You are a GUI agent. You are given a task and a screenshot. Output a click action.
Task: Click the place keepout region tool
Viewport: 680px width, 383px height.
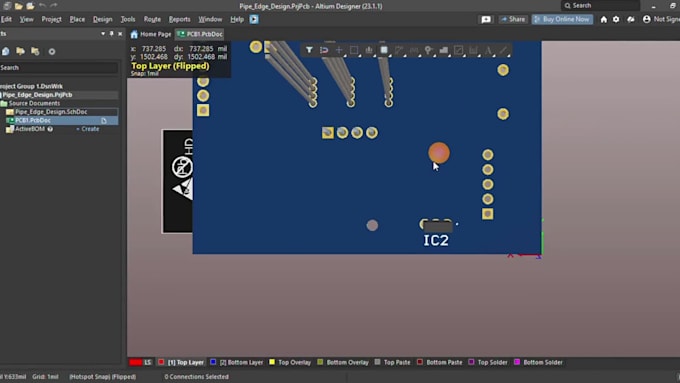[x=458, y=50]
